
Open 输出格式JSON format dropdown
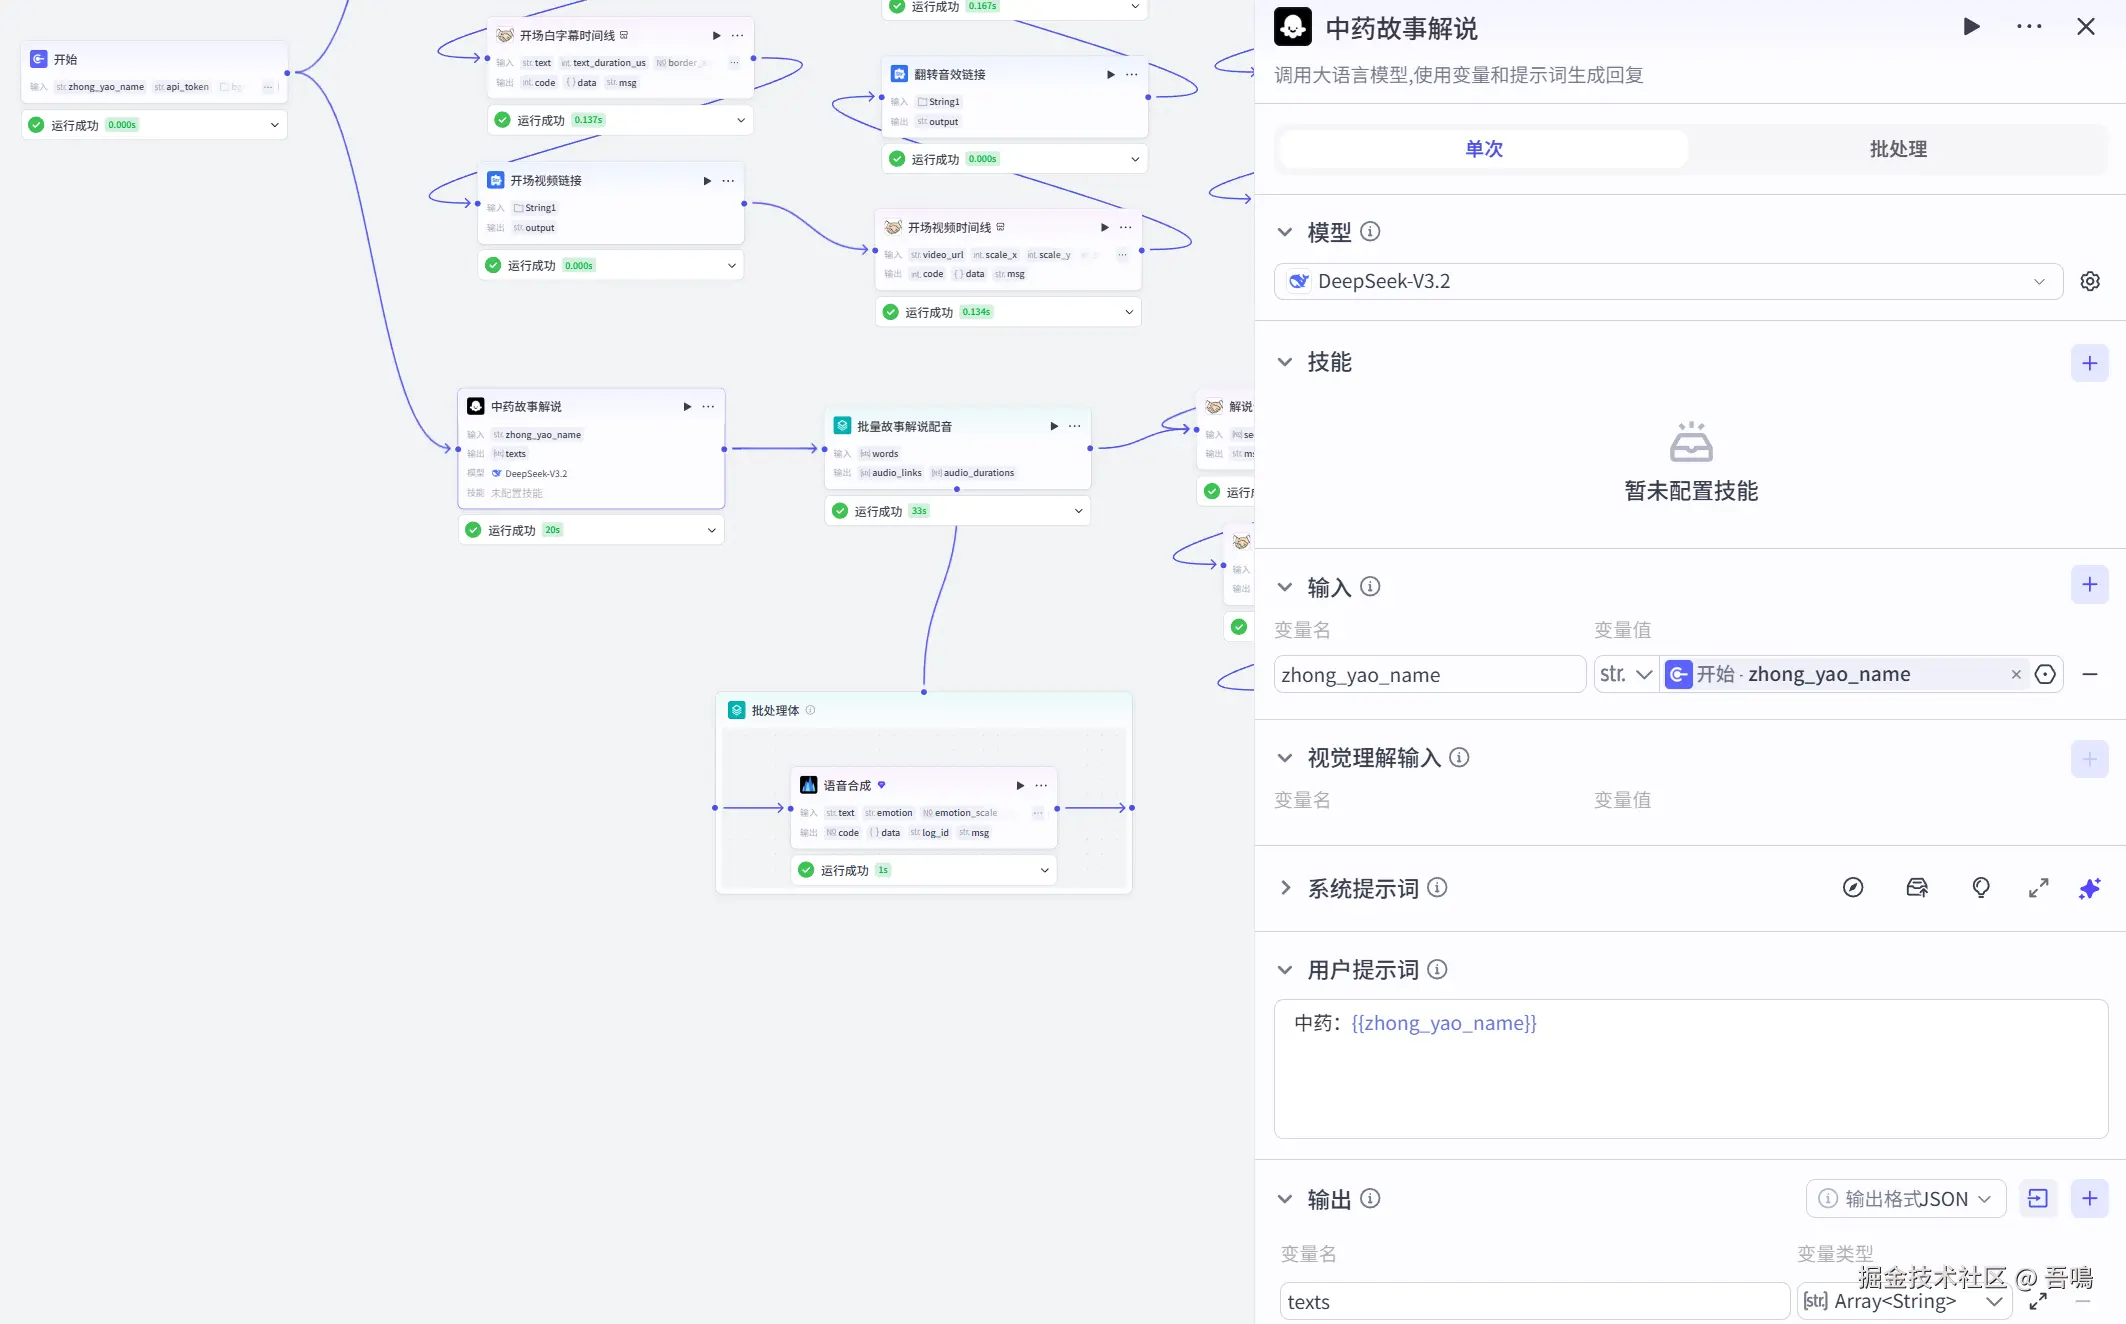pos(1905,1198)
